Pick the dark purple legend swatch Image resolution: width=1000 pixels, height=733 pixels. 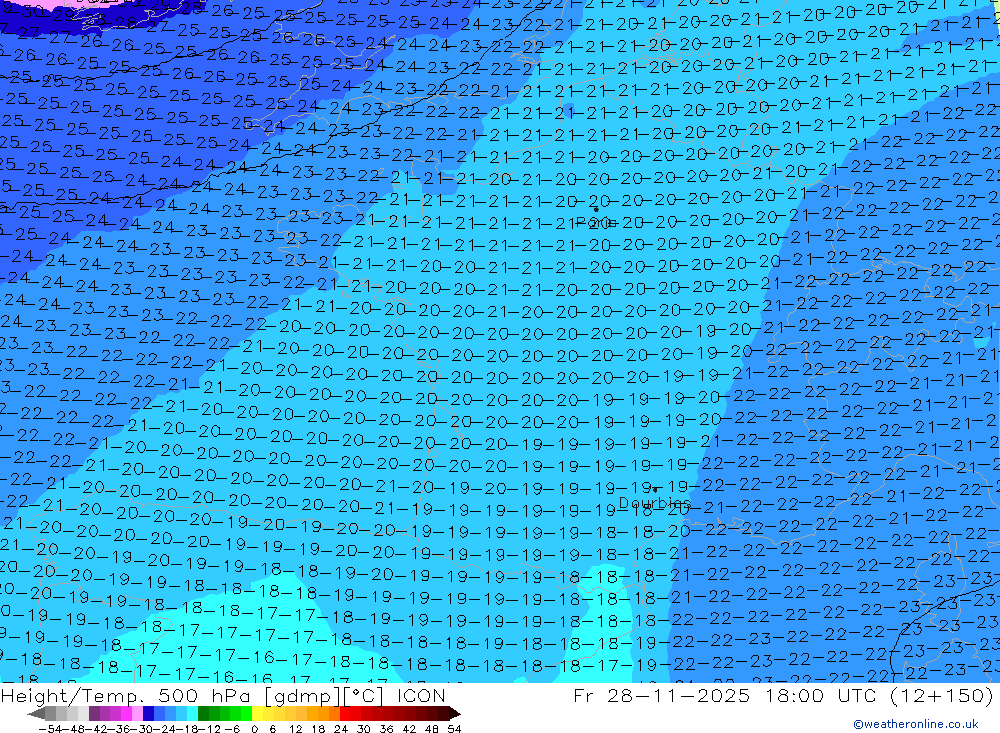[x=94, y=714]
